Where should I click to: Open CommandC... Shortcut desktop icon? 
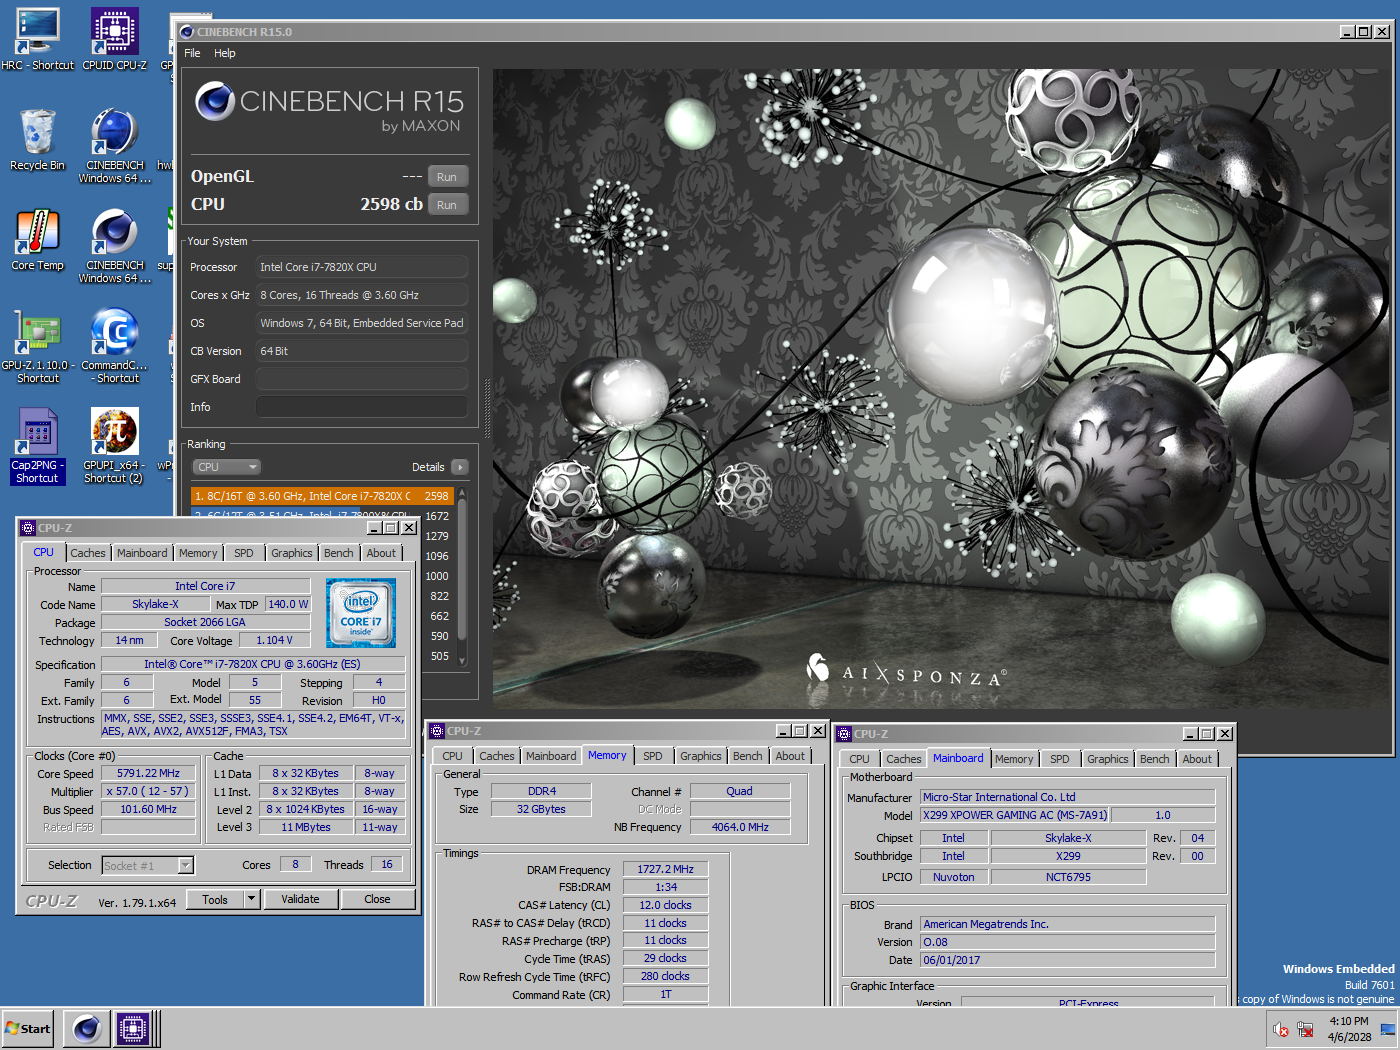pos(114,345)
